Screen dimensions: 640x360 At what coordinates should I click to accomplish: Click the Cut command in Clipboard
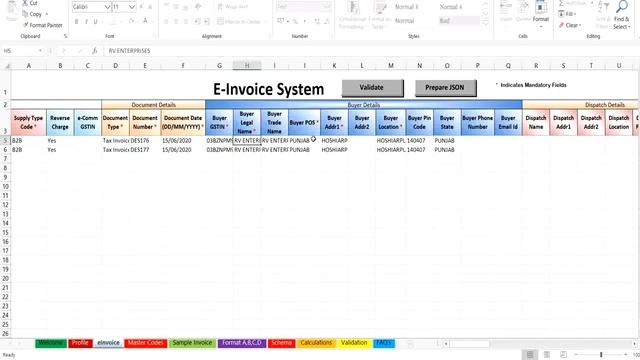pyautogui.click(x=31, y=3)
